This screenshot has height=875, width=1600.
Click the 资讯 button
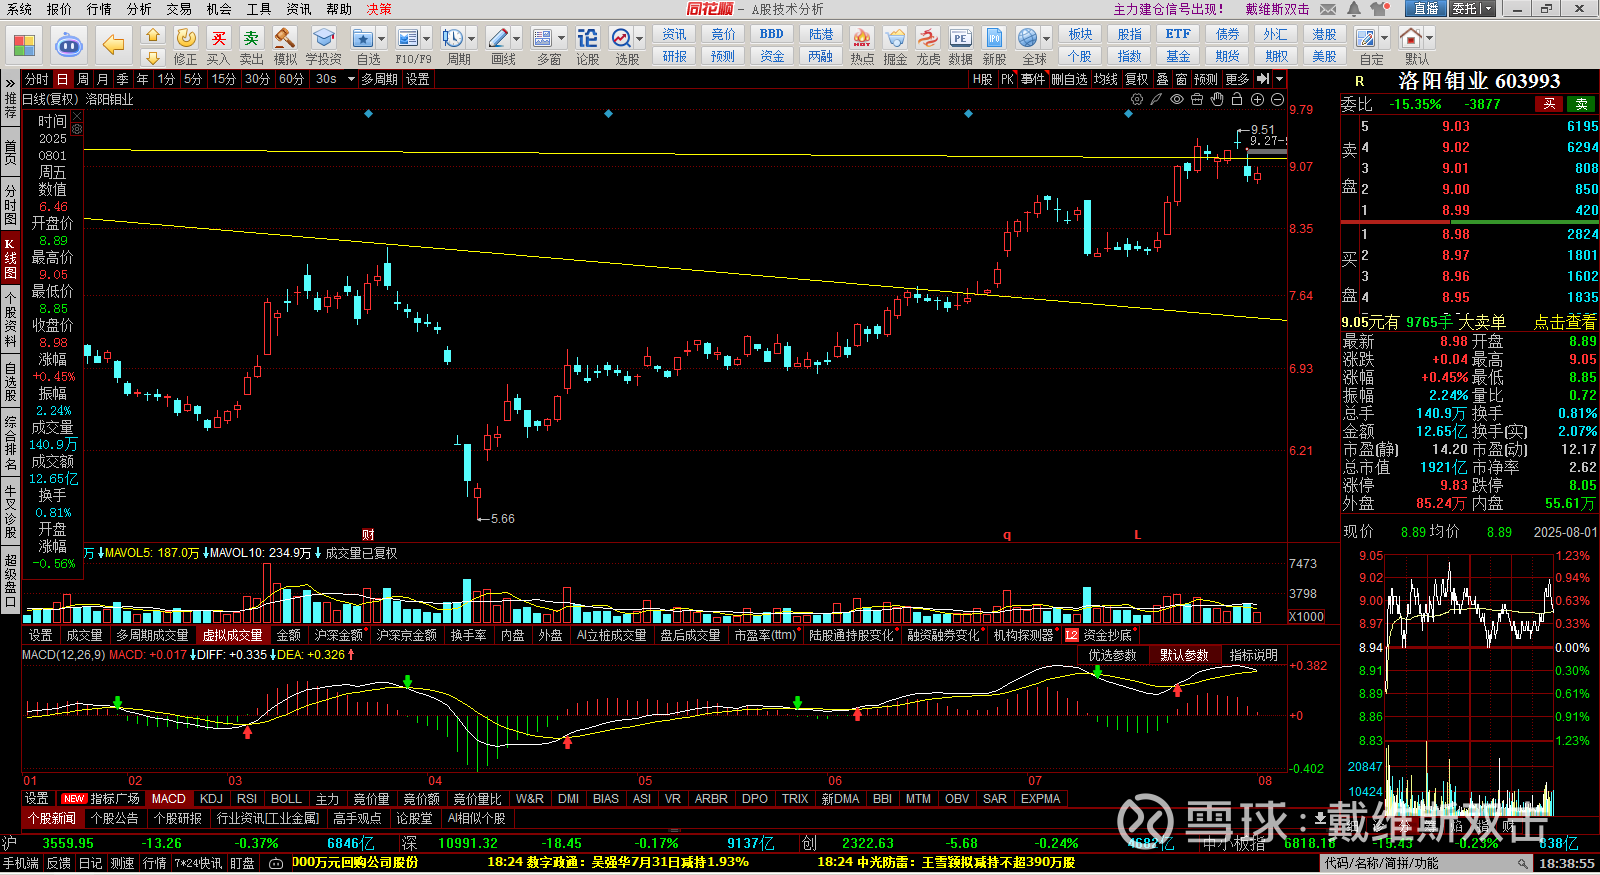click(x=675, y=34)
